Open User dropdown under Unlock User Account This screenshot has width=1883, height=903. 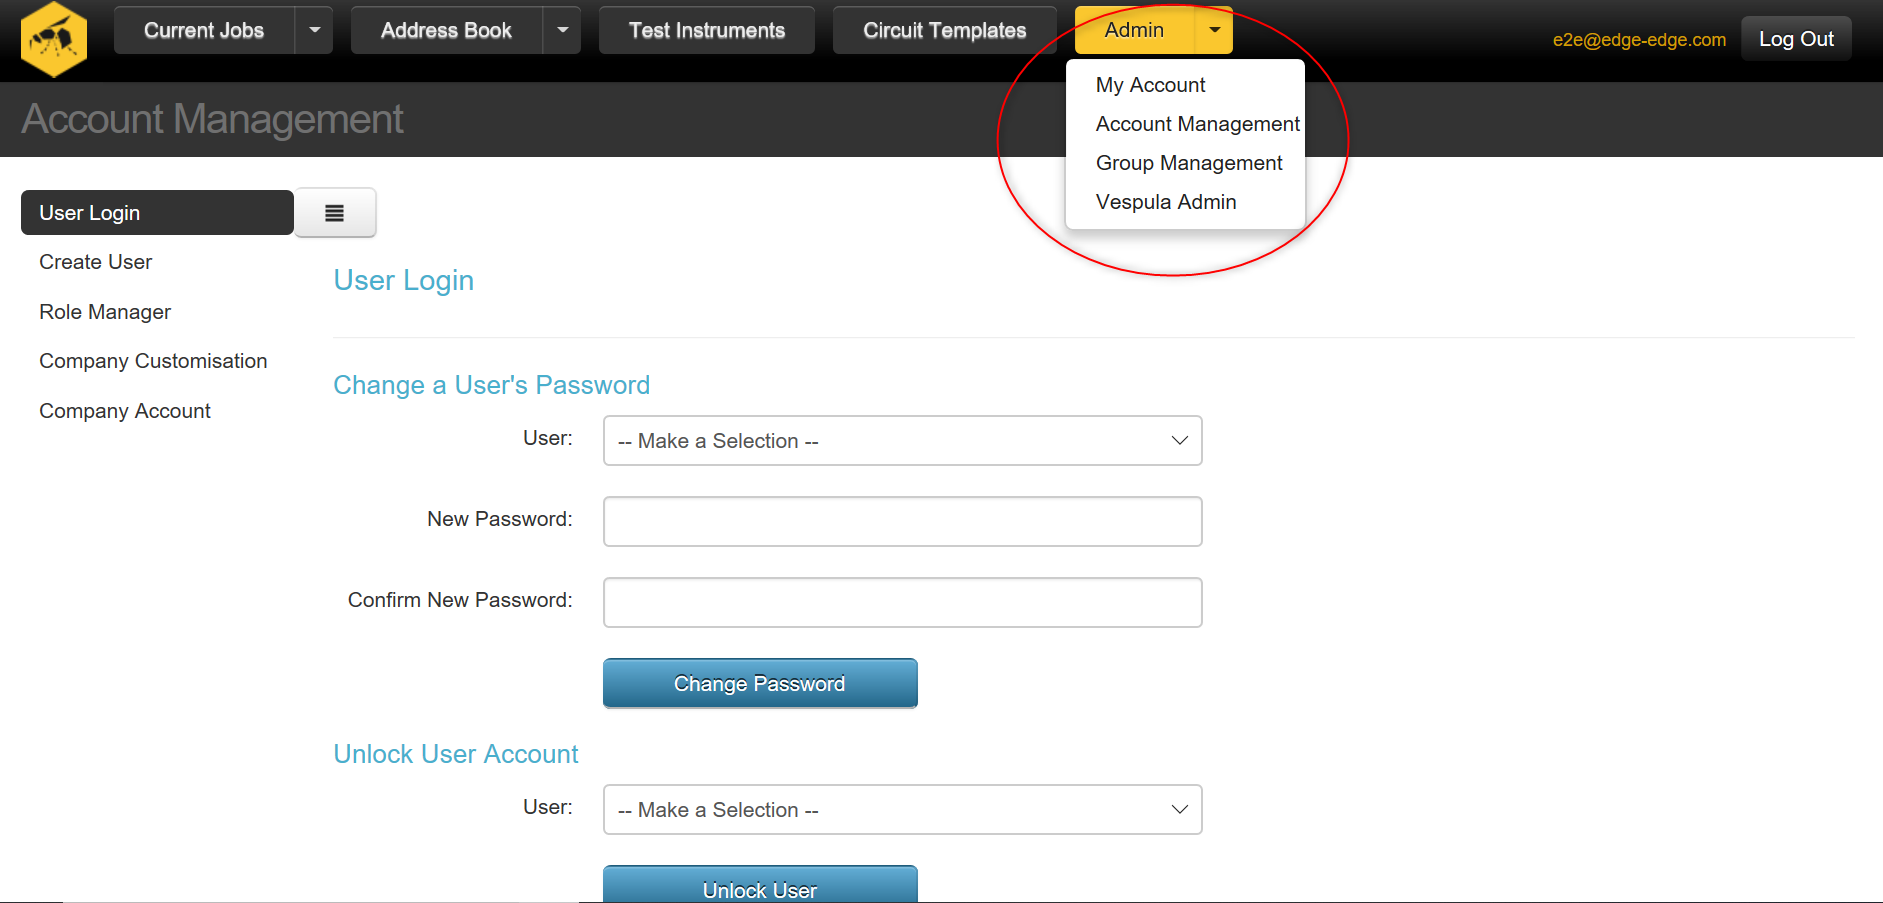902,810
